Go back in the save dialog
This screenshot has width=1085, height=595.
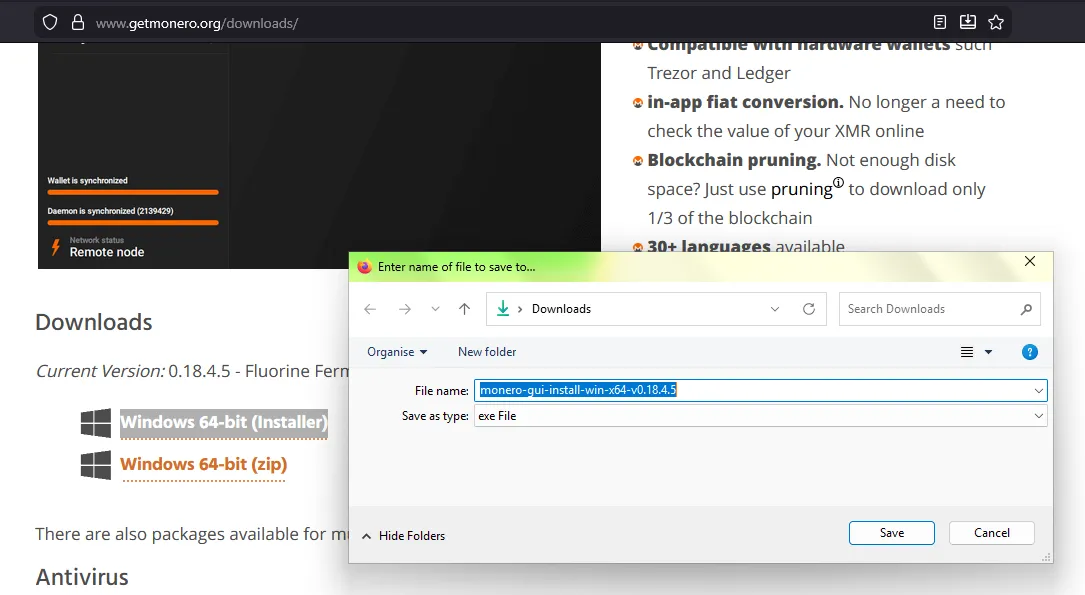[x=370, y=309]
